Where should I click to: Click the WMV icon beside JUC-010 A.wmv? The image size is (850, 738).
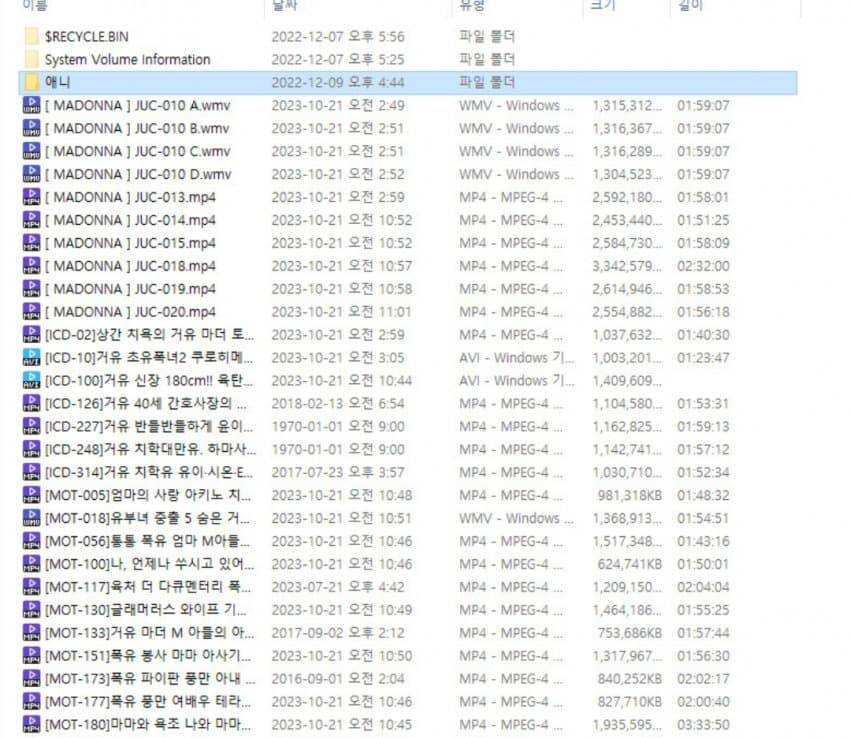[31, 105]
